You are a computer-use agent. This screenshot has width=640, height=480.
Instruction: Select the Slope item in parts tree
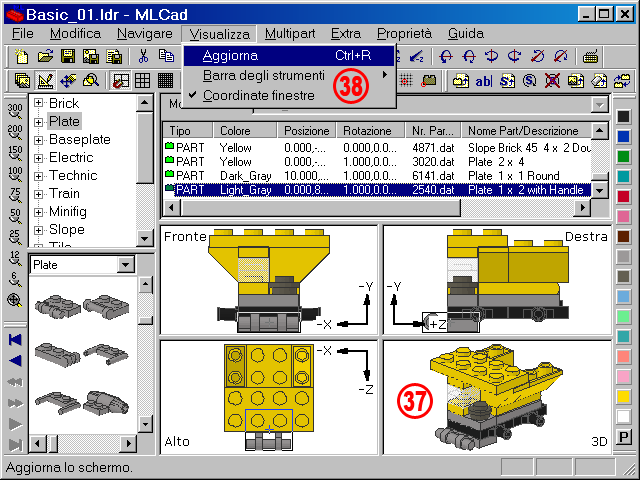67,229
